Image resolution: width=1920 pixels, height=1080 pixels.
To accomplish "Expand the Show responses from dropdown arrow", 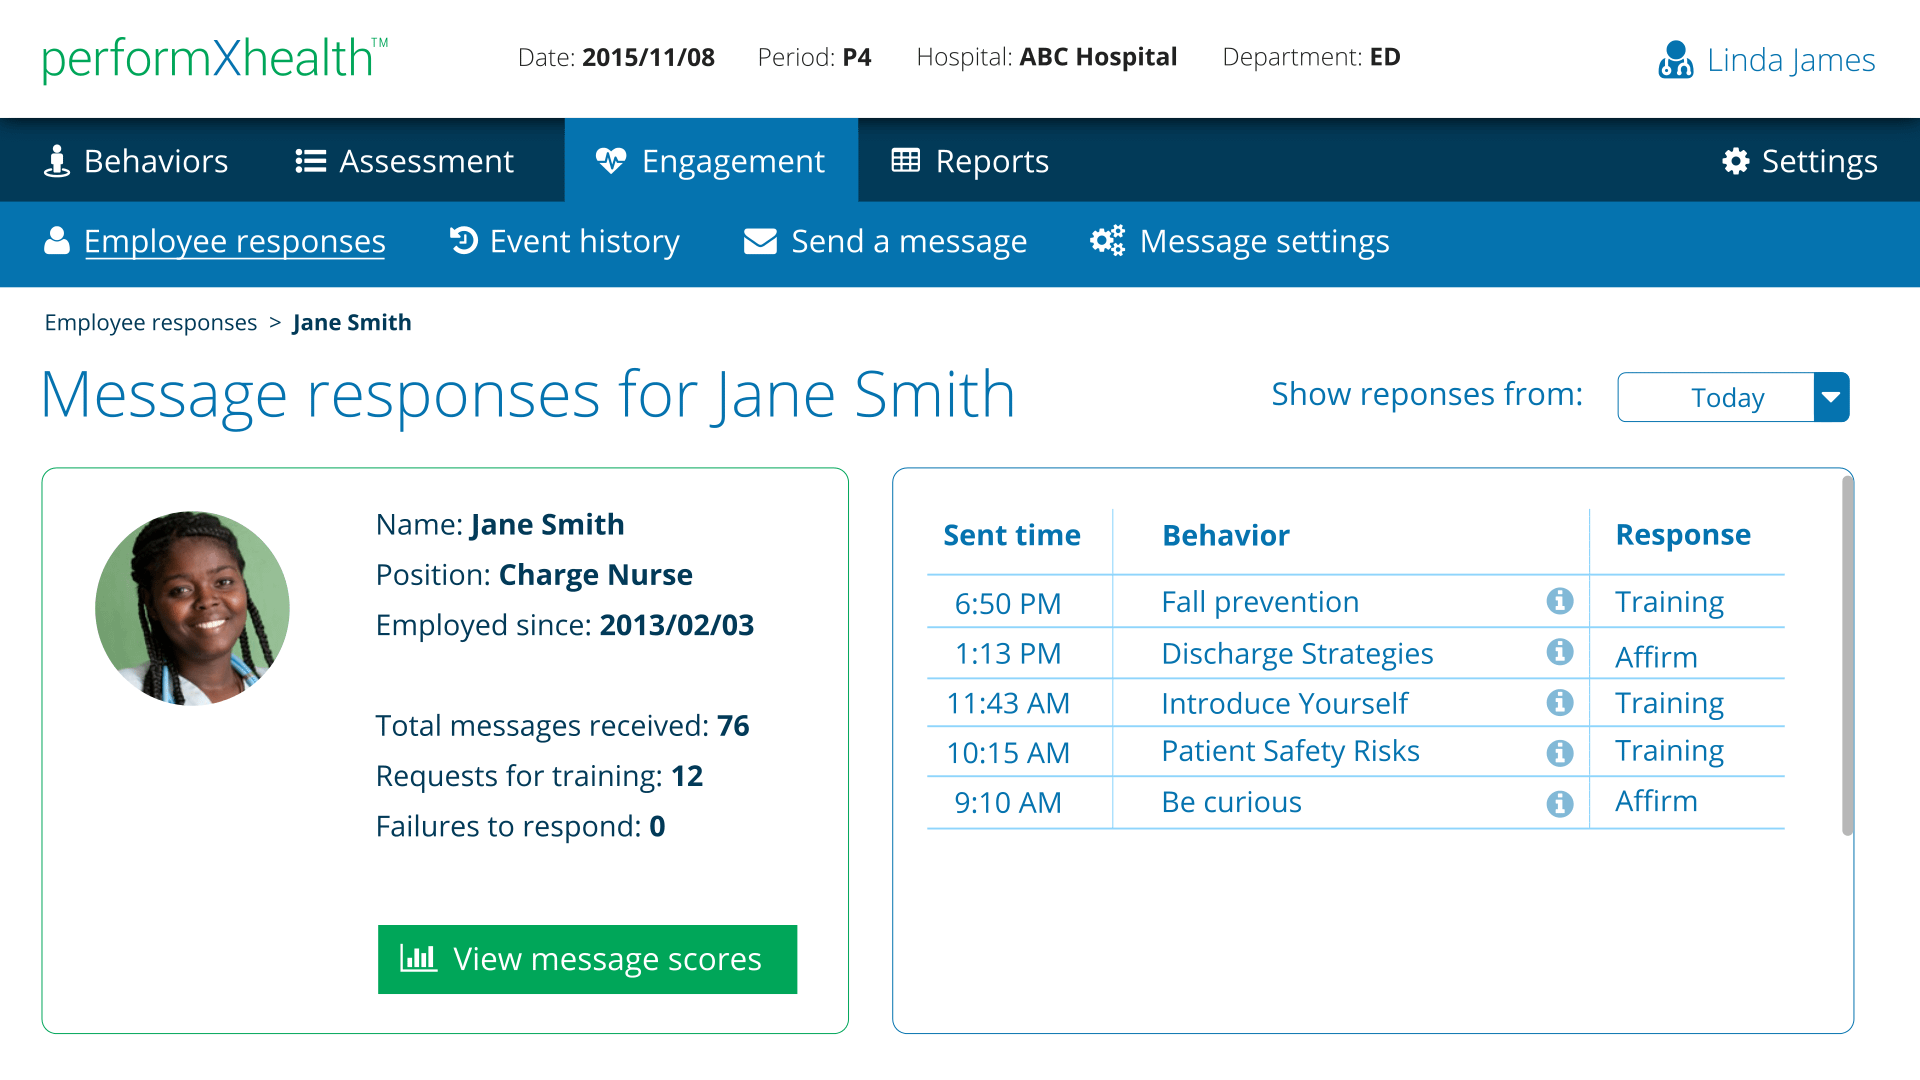I will click(1831, 397).
